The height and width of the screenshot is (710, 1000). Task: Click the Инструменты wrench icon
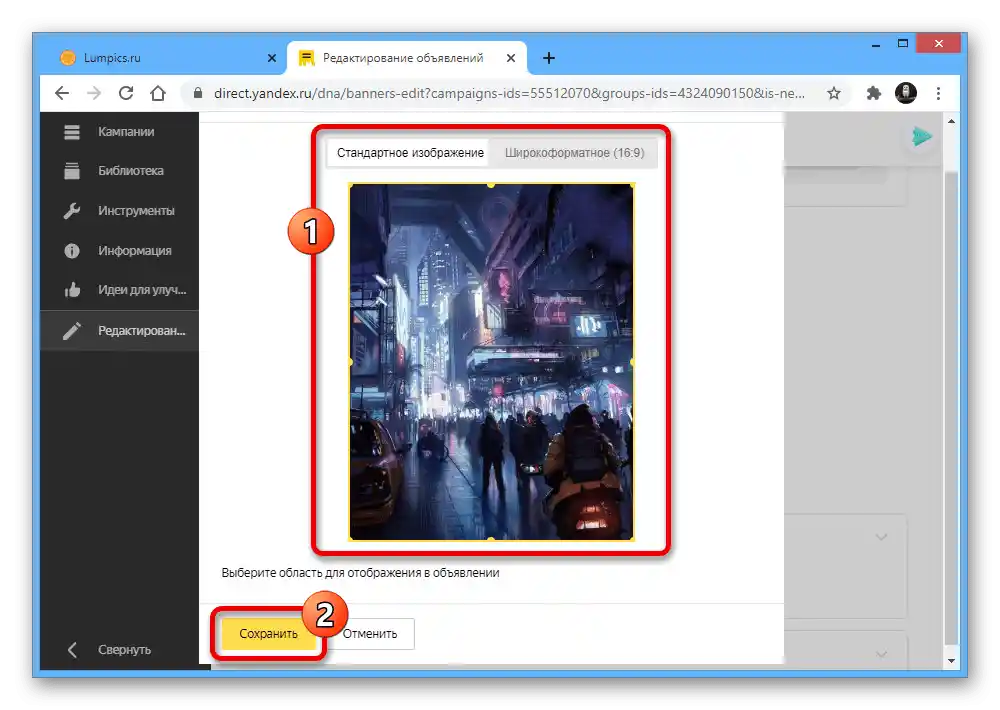72,211
